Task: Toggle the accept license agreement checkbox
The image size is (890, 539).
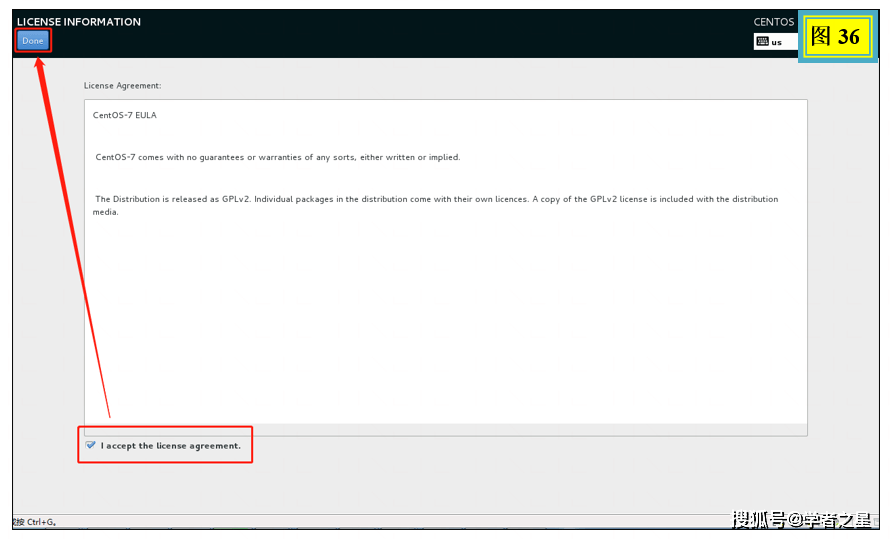Action: 90,445
